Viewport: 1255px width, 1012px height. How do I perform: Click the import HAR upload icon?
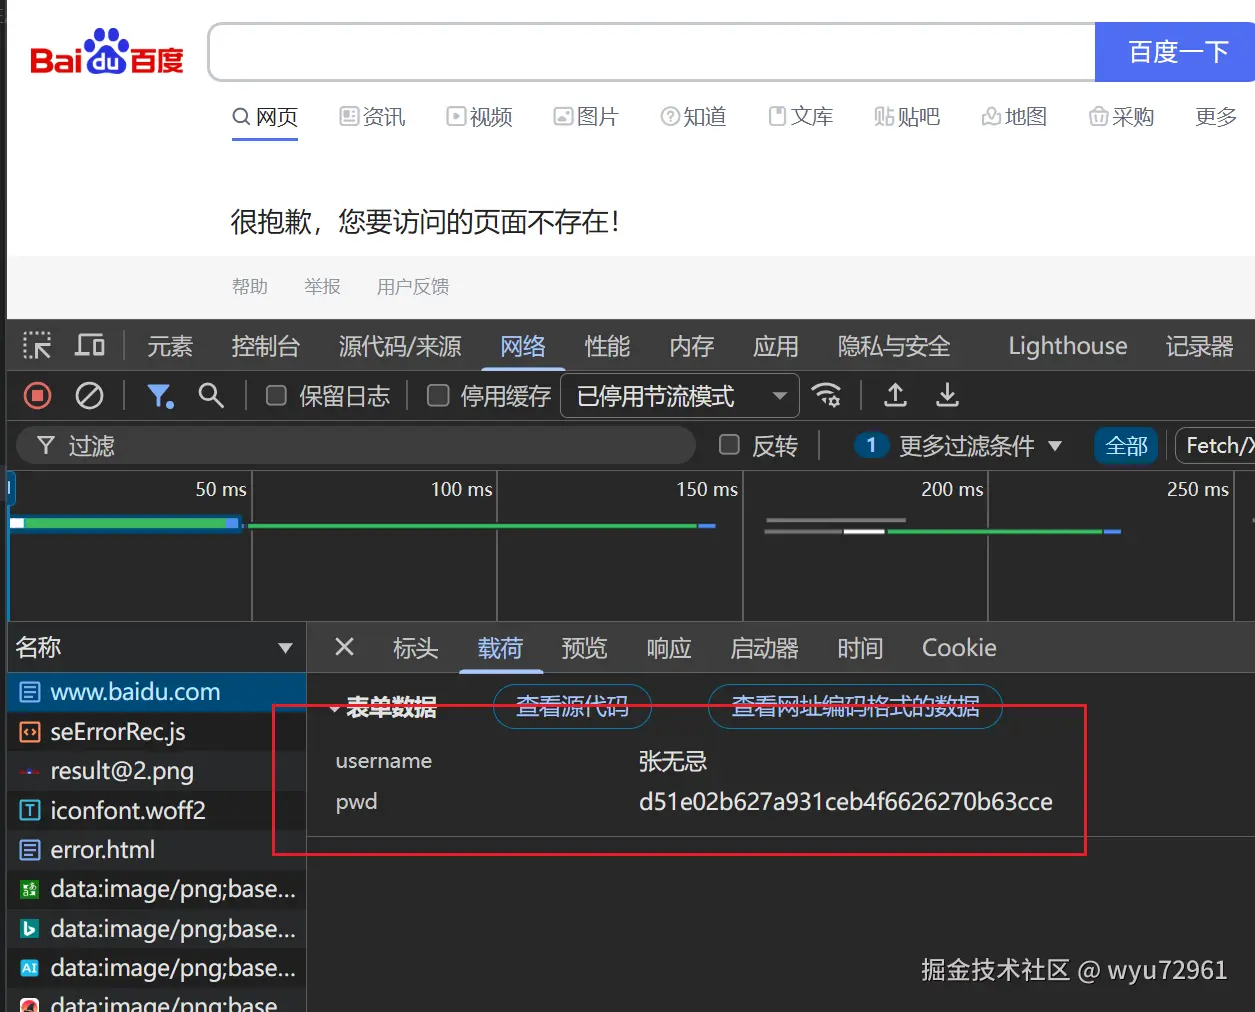pyautogui.click(x=896, y=395)
